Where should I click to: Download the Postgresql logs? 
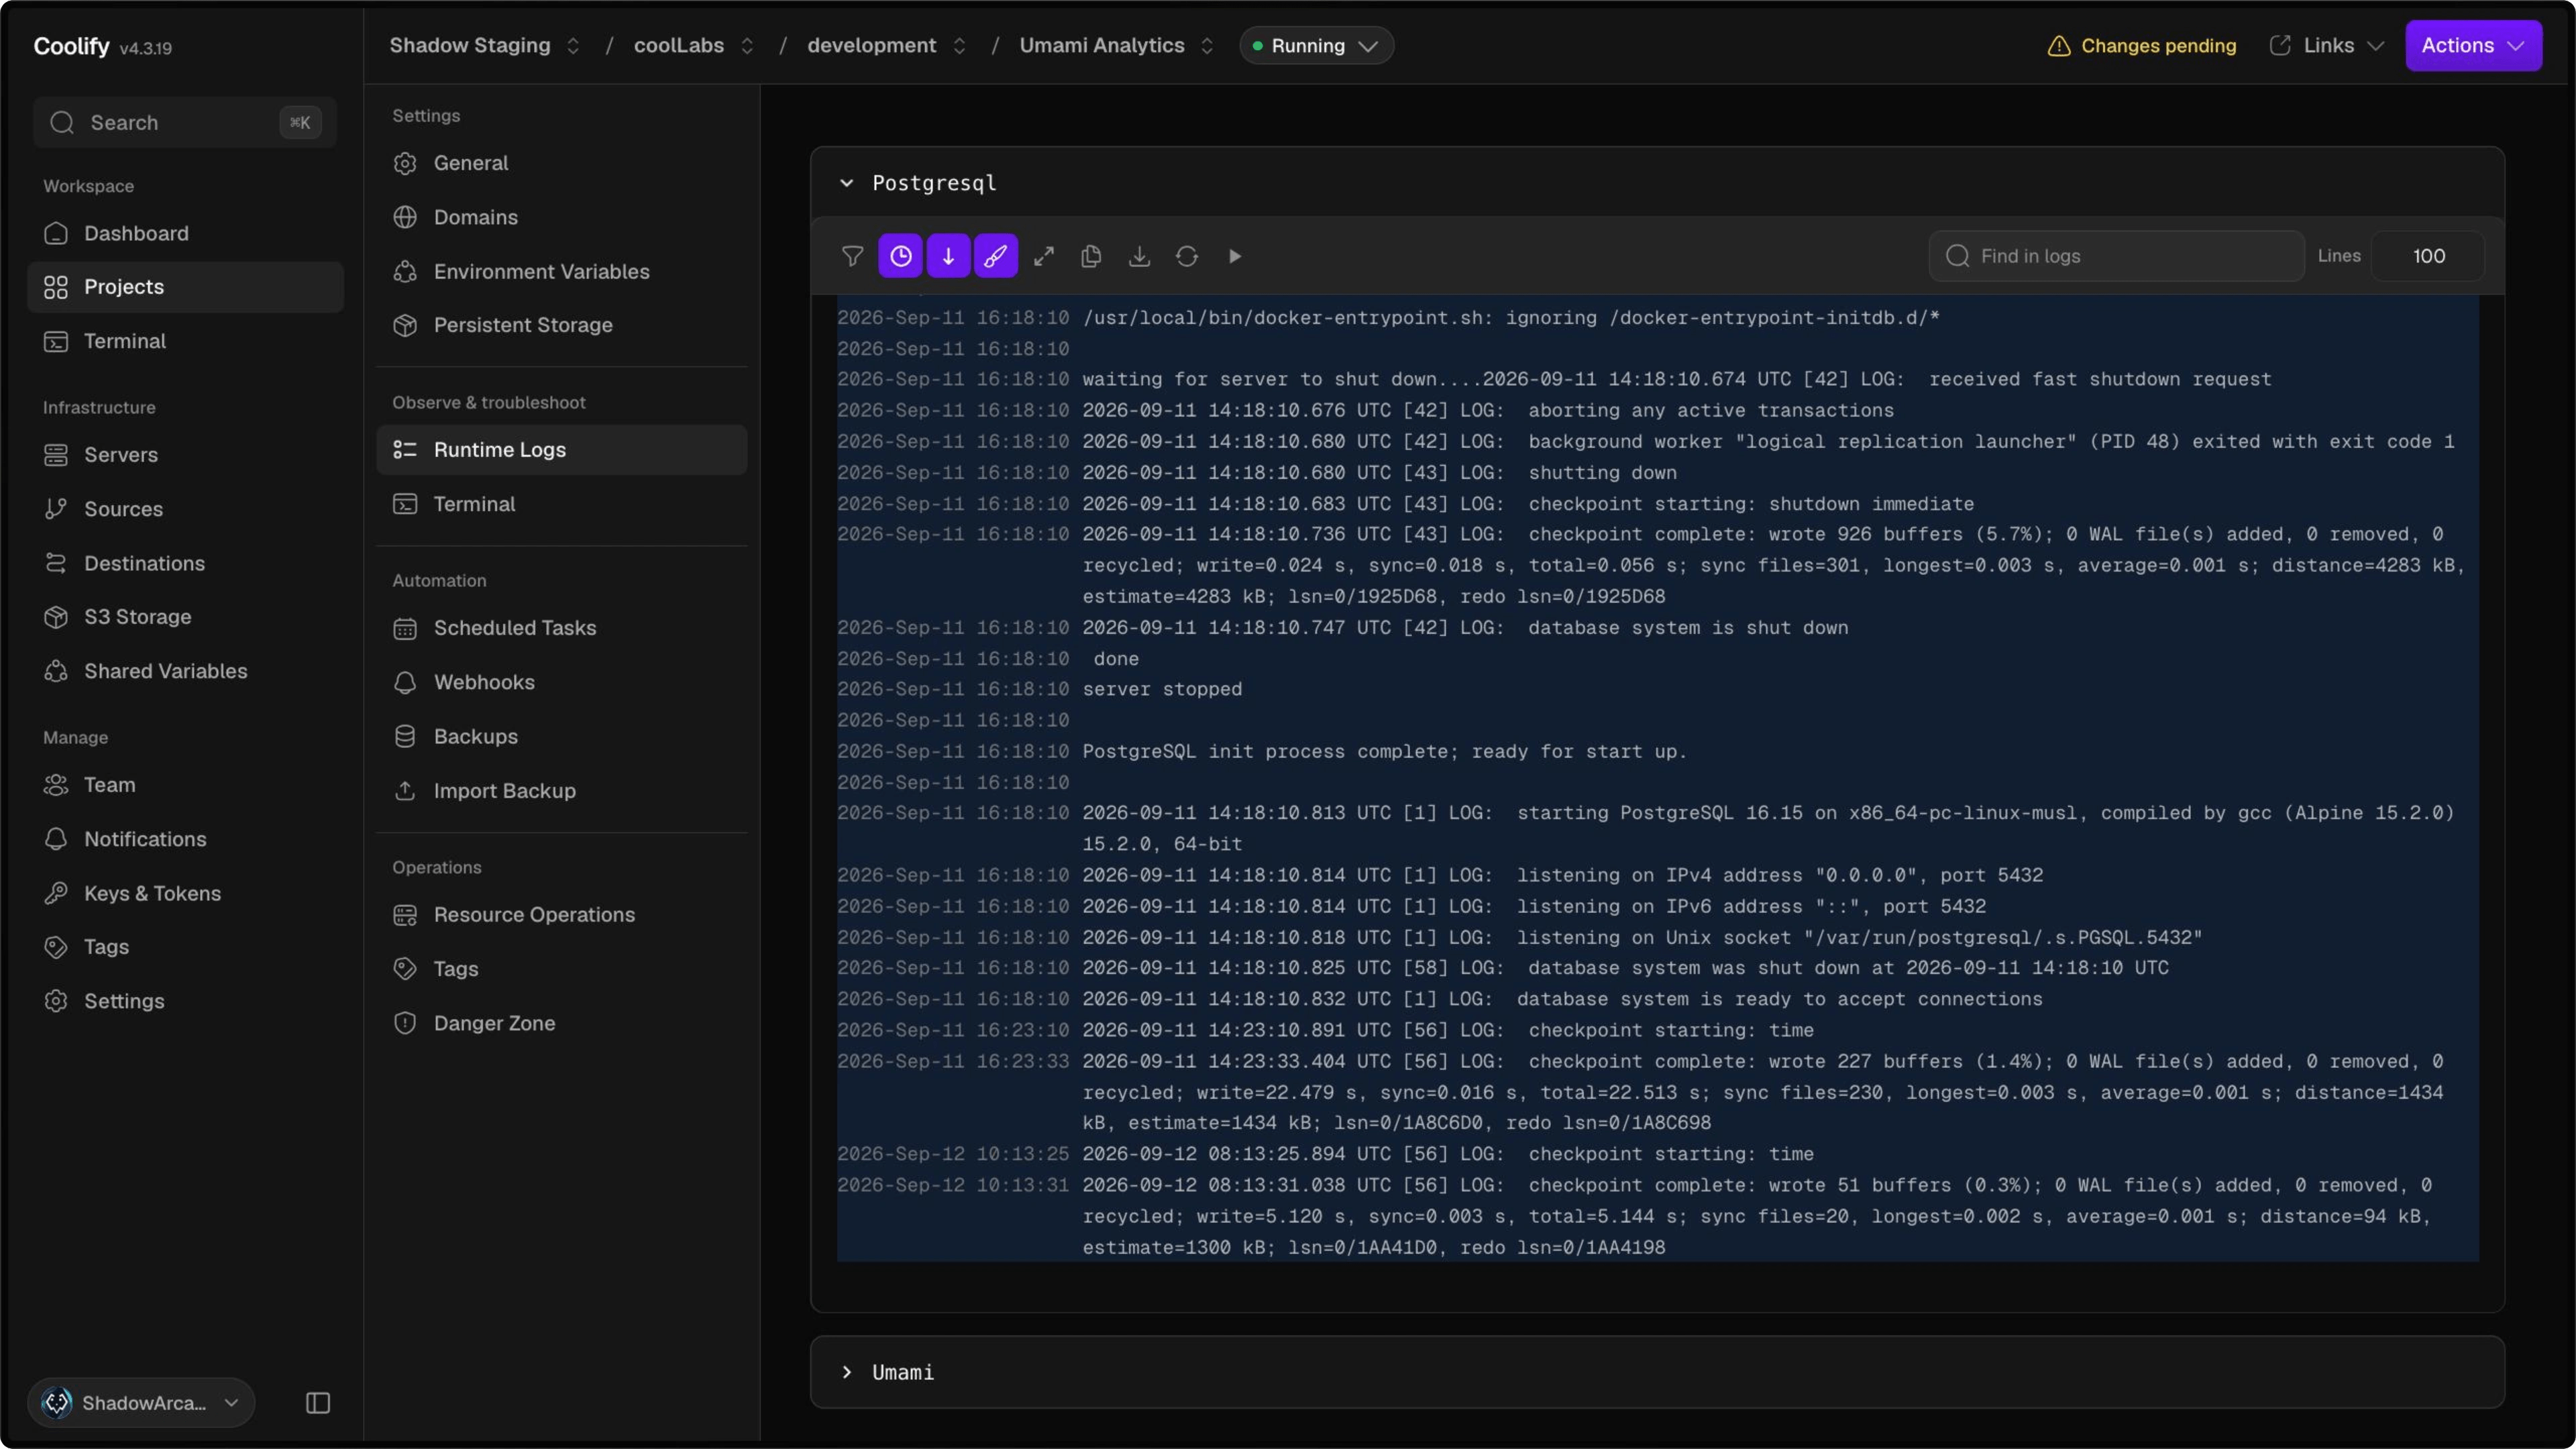click(x=1139, y=256)
